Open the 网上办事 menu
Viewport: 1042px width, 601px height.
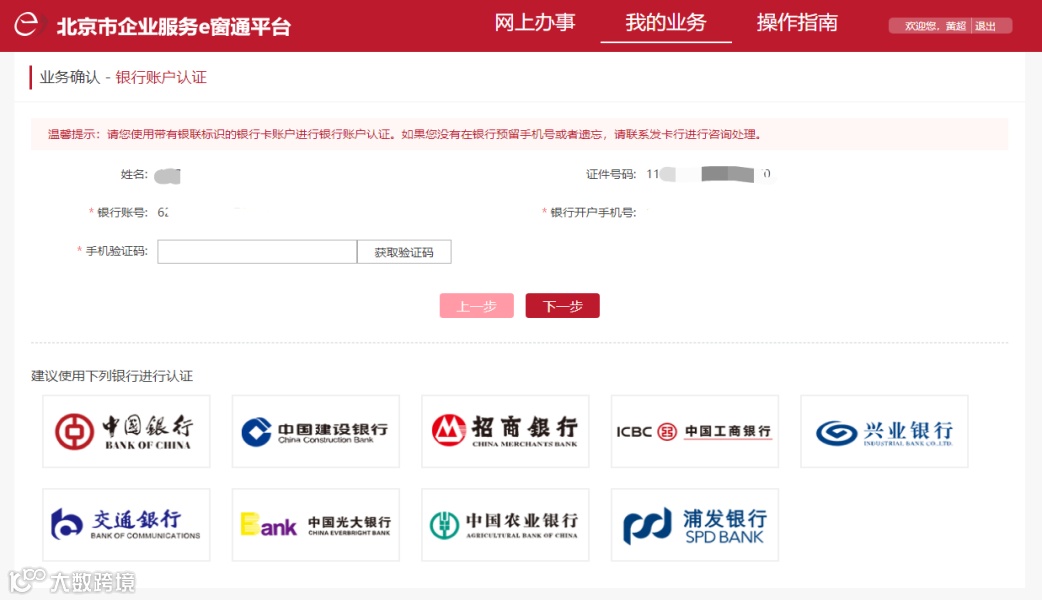[x=534, y=23]
